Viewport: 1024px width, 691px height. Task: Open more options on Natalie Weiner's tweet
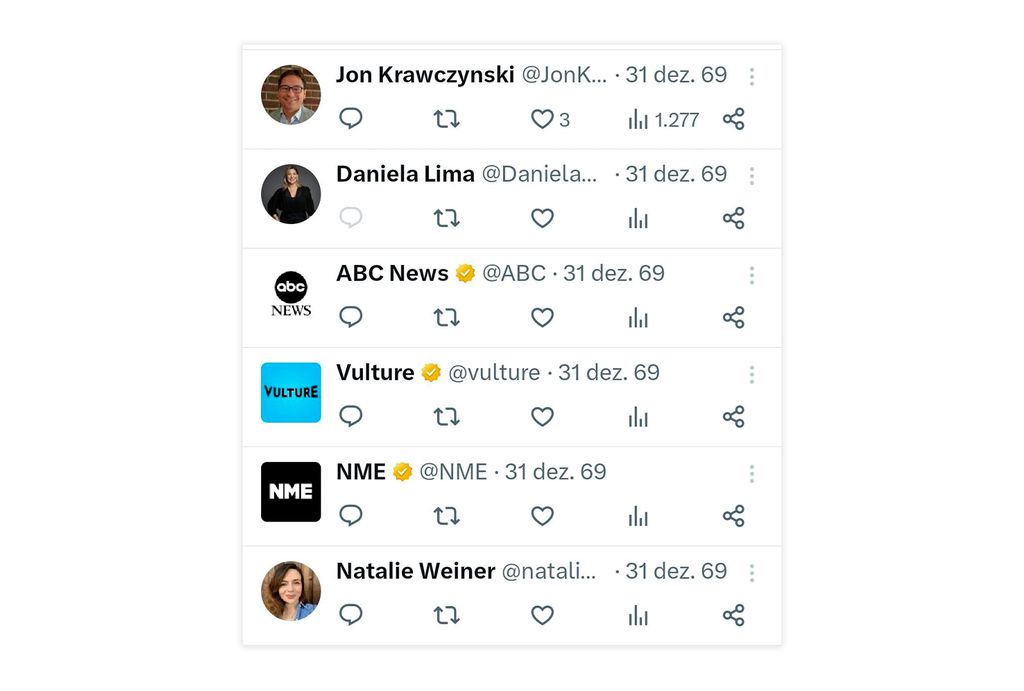tap(751, 572)
